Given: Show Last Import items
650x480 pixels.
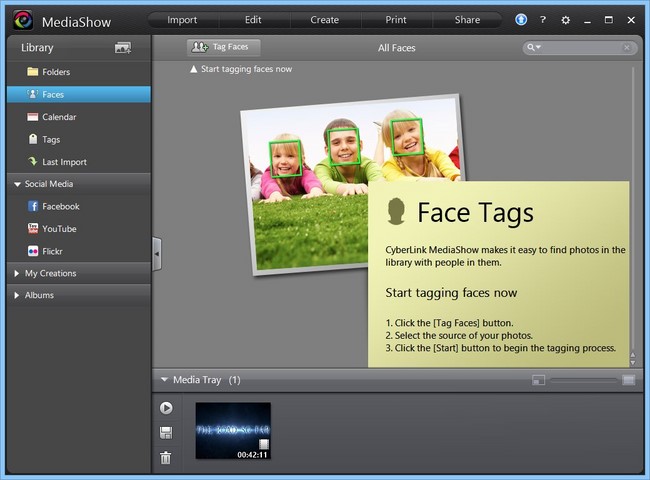Looking at the screenshot, I should [64, 162].
